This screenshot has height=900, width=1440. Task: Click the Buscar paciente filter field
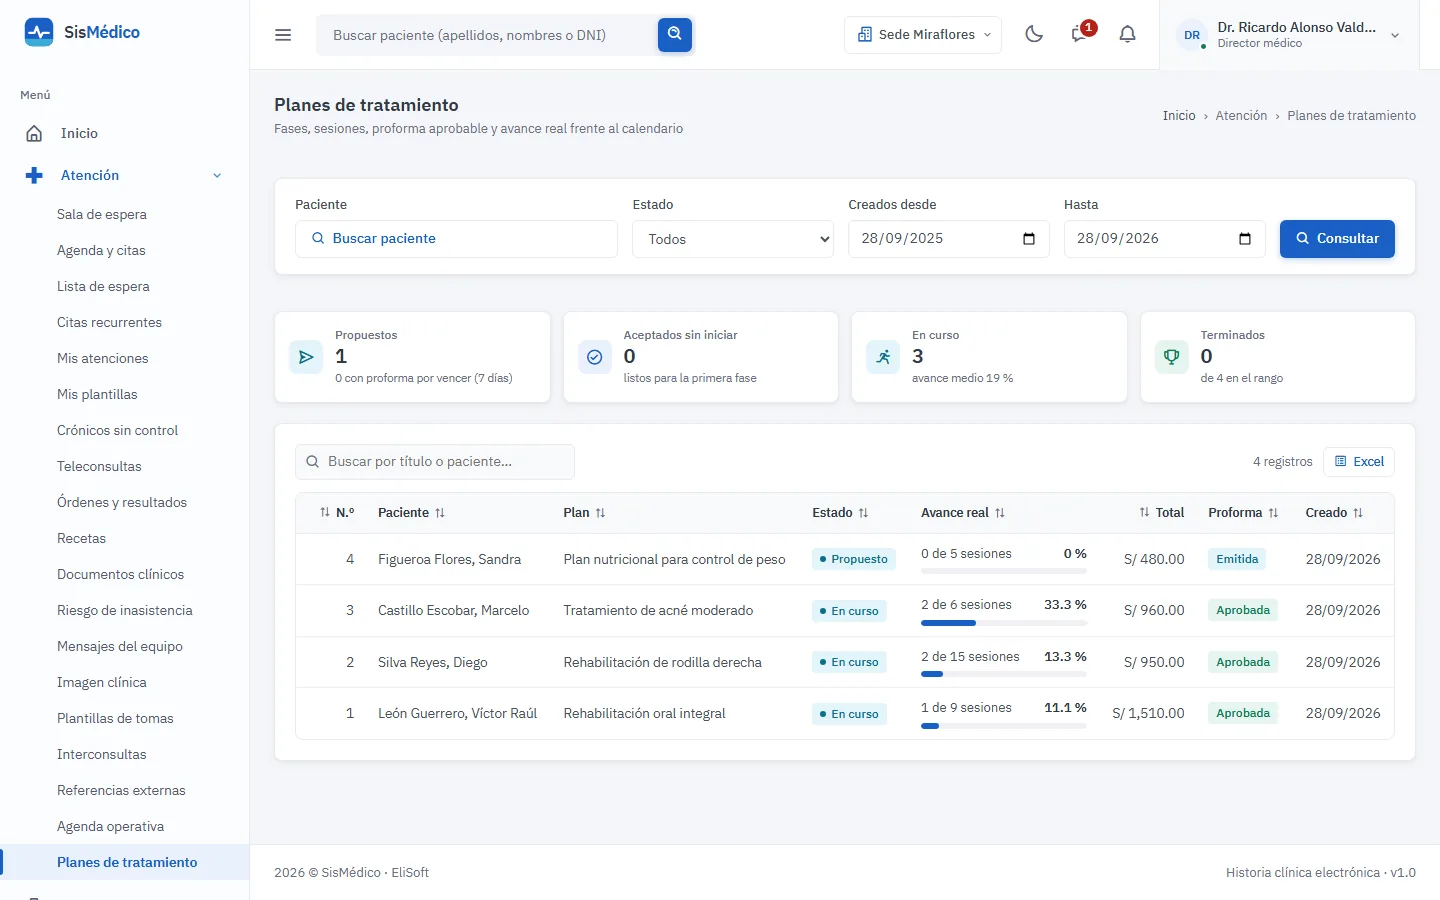(456, 239)
